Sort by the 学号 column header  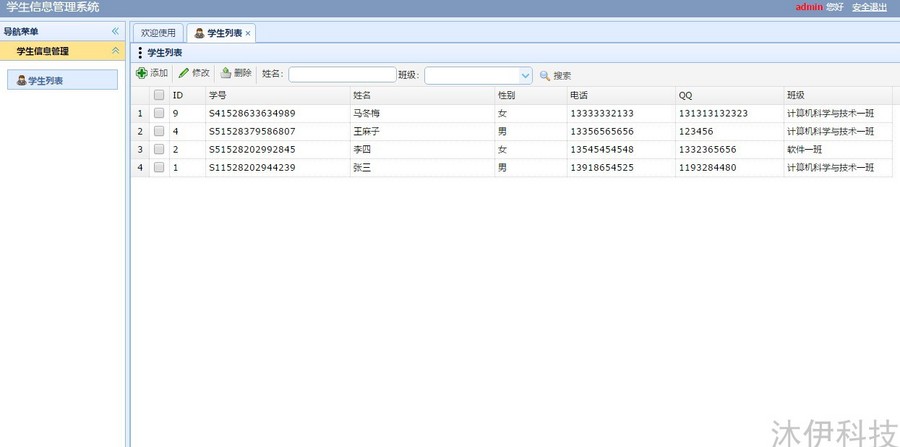pos(278,95)
